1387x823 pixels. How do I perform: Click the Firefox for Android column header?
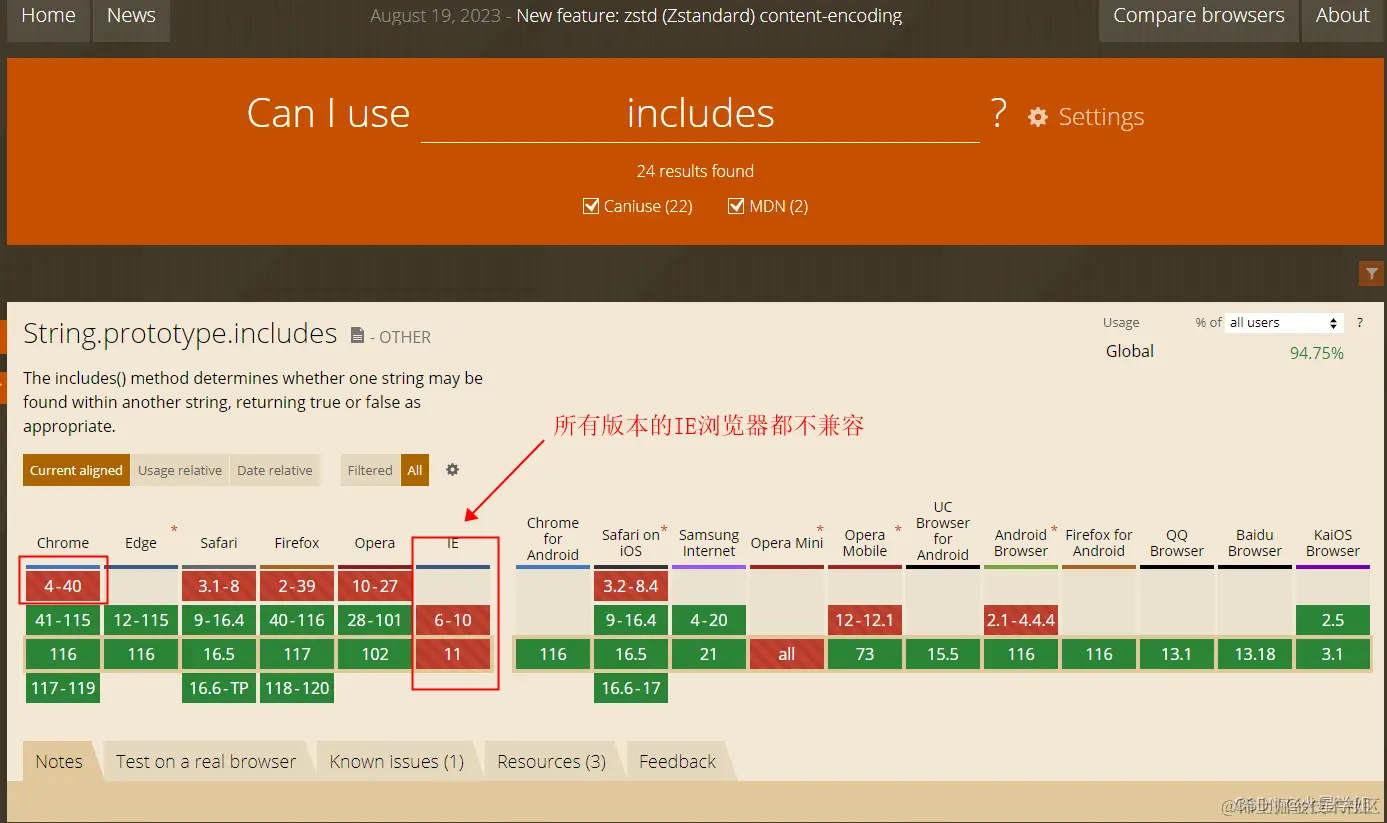[x=1099, y=543]
